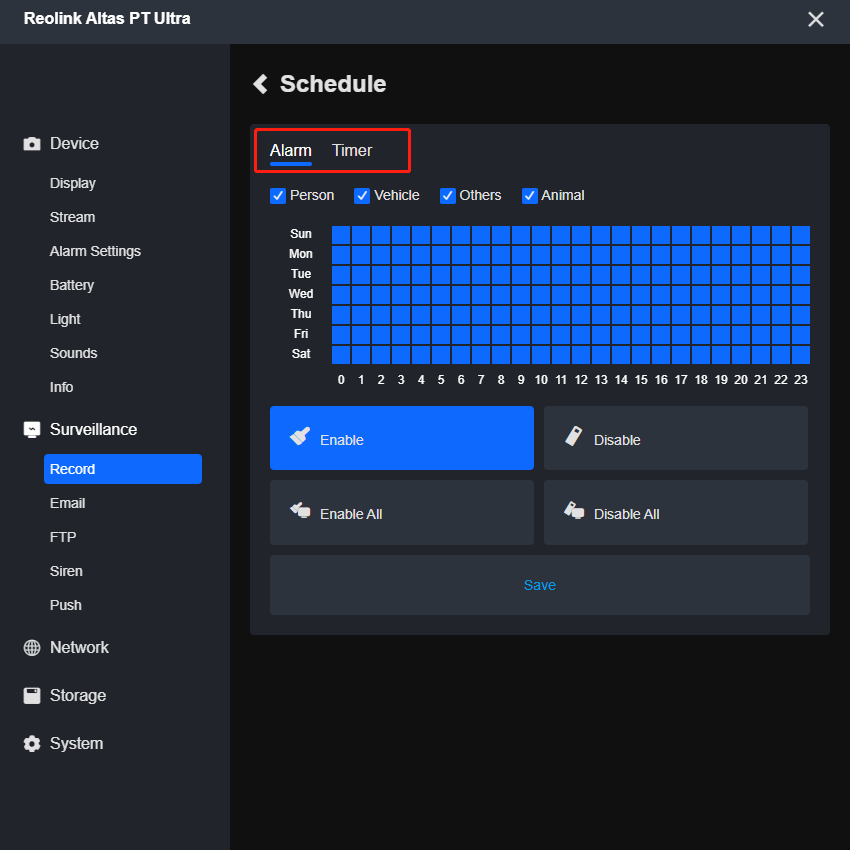Toggle the Sunday hour 0 schedule cell
850x850 pixels.
[x=341, y=235]
